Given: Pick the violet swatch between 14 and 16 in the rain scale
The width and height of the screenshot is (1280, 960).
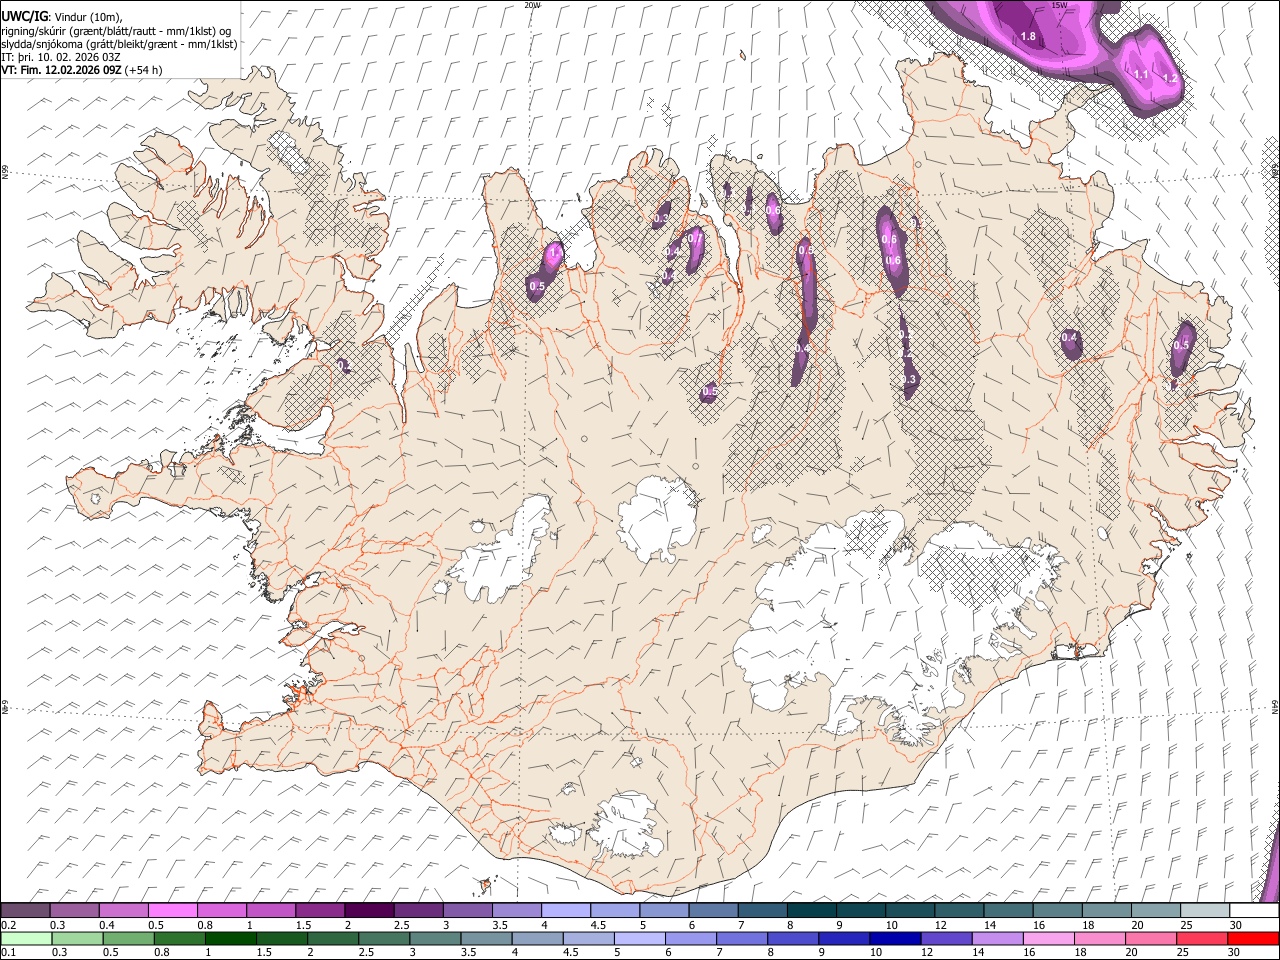Looking at the screenshot, I should 998,938.
